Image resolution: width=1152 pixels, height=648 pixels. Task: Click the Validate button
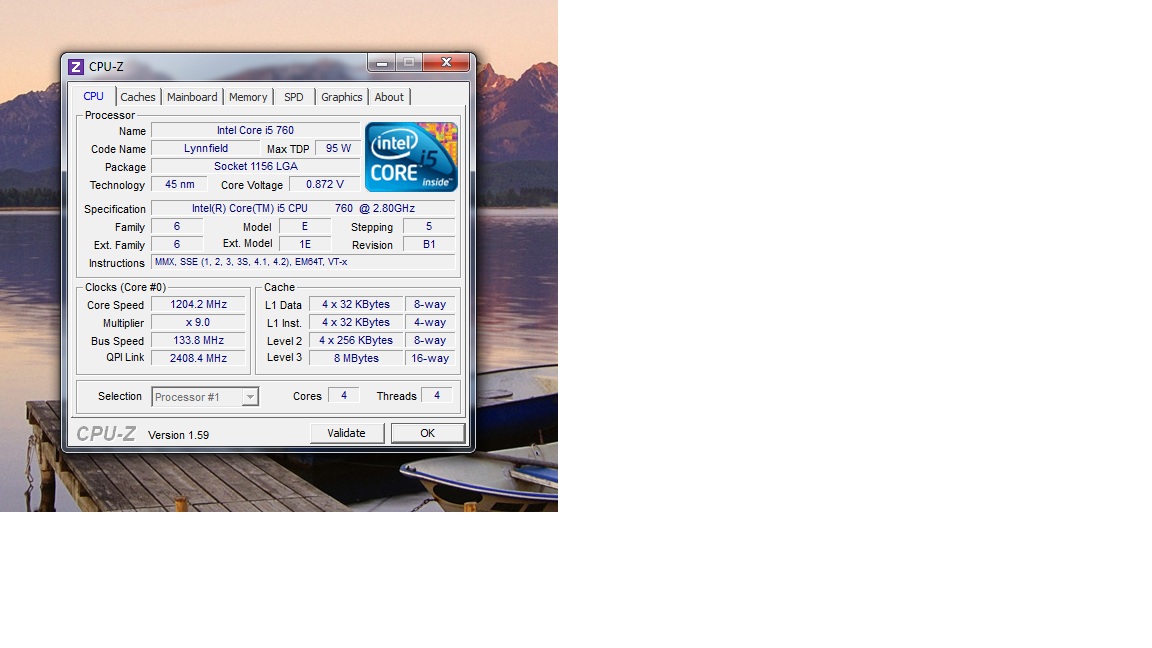tap(347, 433)
